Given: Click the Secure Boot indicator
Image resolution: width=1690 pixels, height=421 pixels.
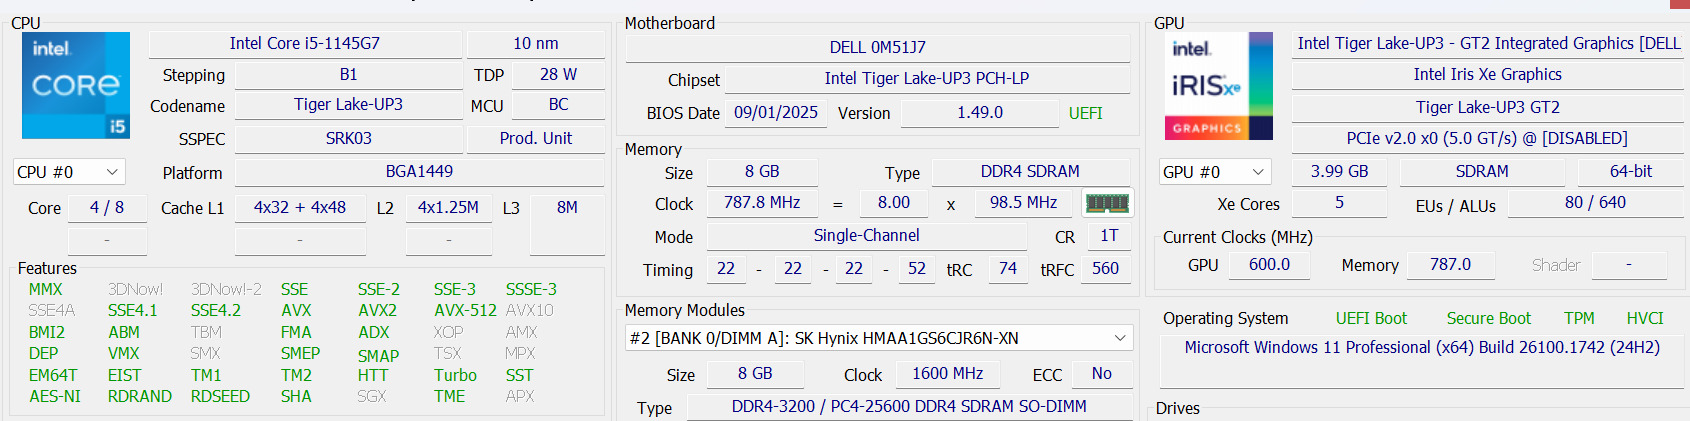Looking at the screenshot, I should click(1488, 318).
